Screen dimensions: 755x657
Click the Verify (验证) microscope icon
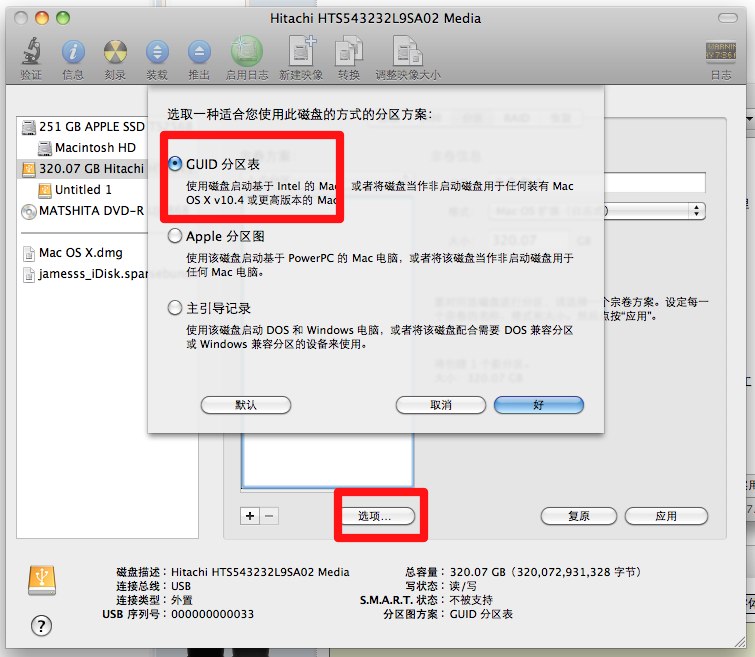(31, 51)
